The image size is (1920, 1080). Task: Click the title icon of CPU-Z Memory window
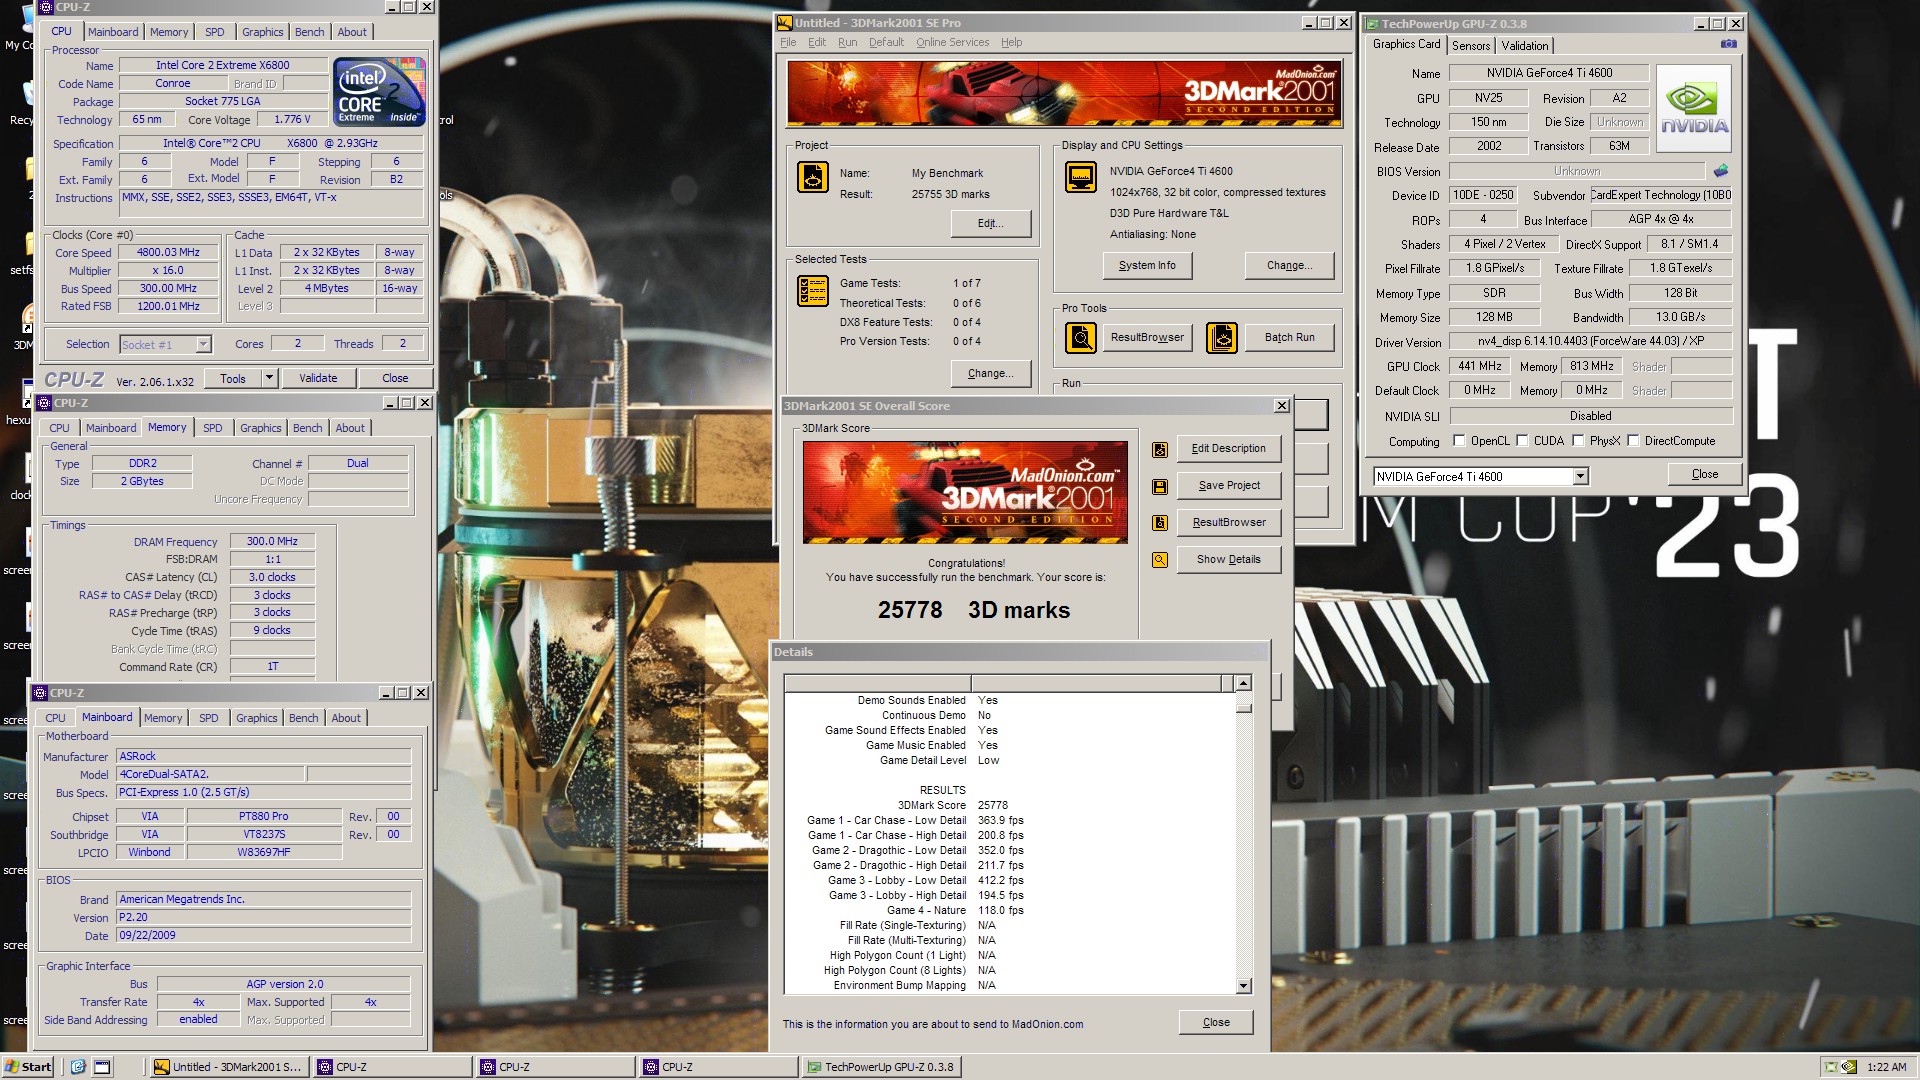(x=44, y=403)
